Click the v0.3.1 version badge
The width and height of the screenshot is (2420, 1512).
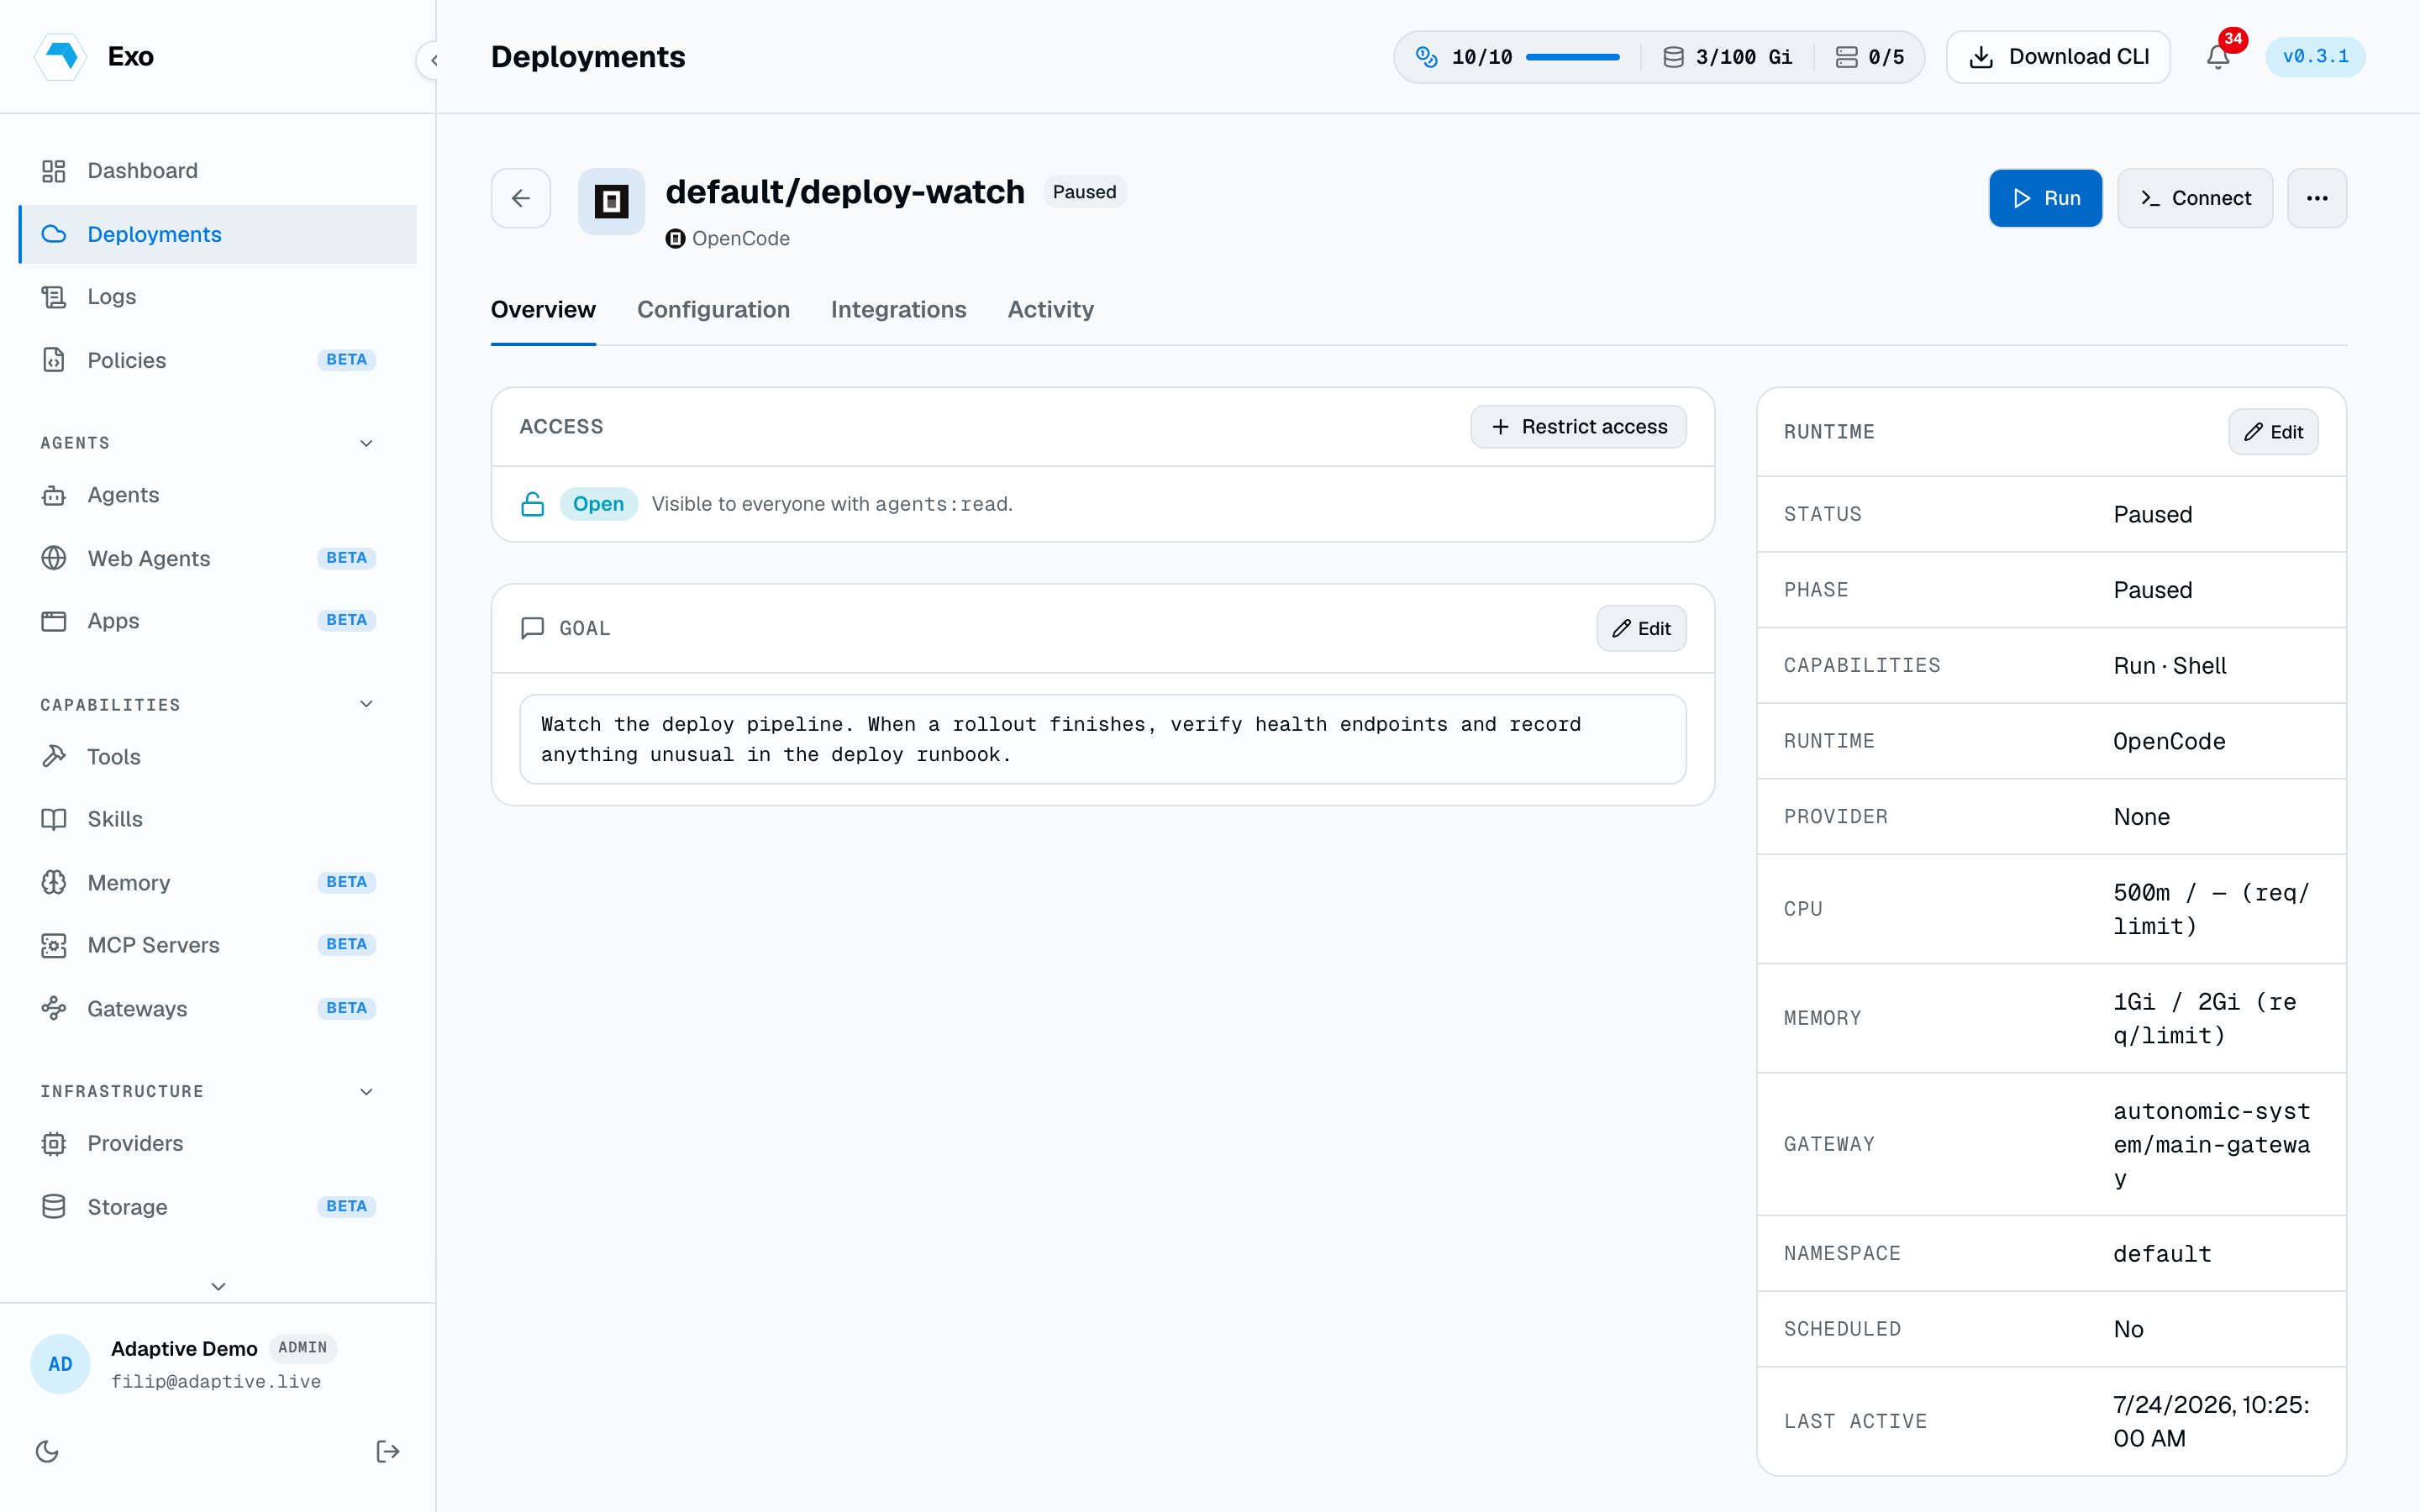(x=2315, y=57)
